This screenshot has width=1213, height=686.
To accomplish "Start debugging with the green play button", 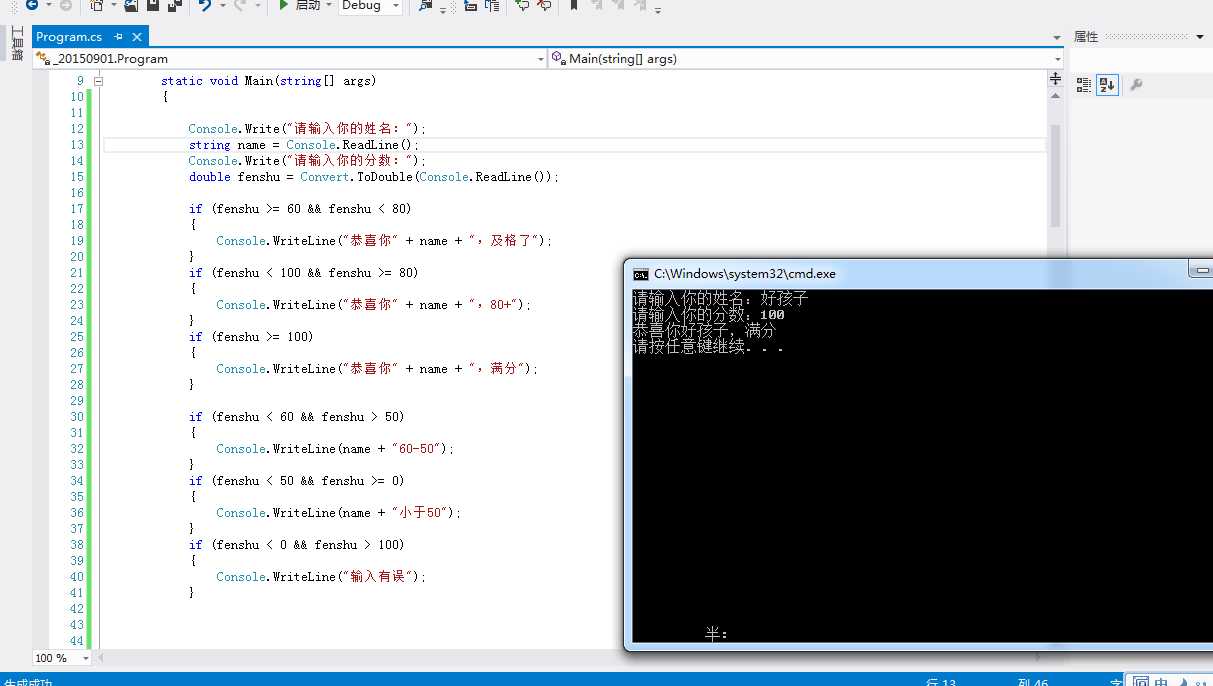I will tap(284, 5).
